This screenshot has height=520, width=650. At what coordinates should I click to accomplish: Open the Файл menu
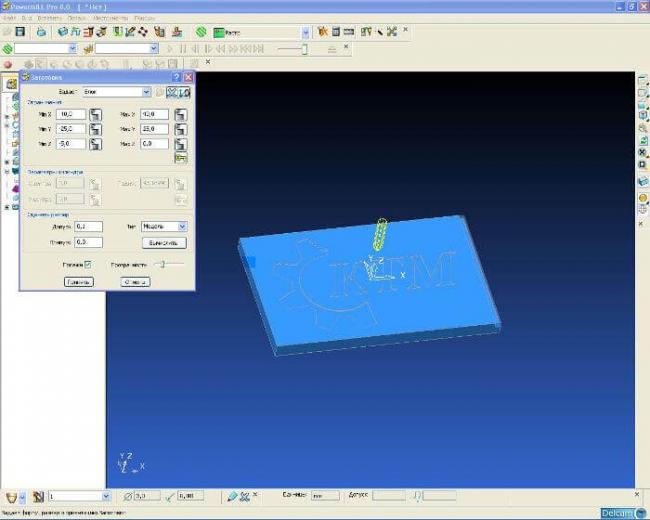(x=9, y=18)
